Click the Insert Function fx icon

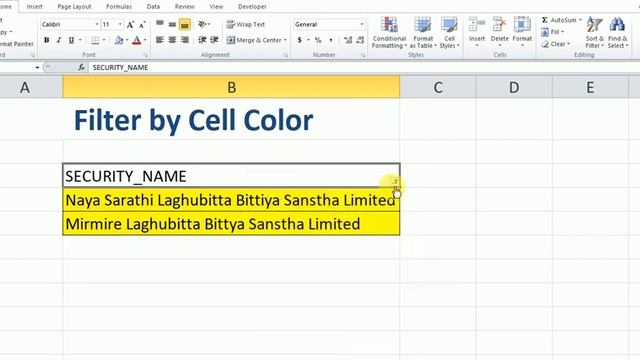pyautogui.click(x=81, y=67)
